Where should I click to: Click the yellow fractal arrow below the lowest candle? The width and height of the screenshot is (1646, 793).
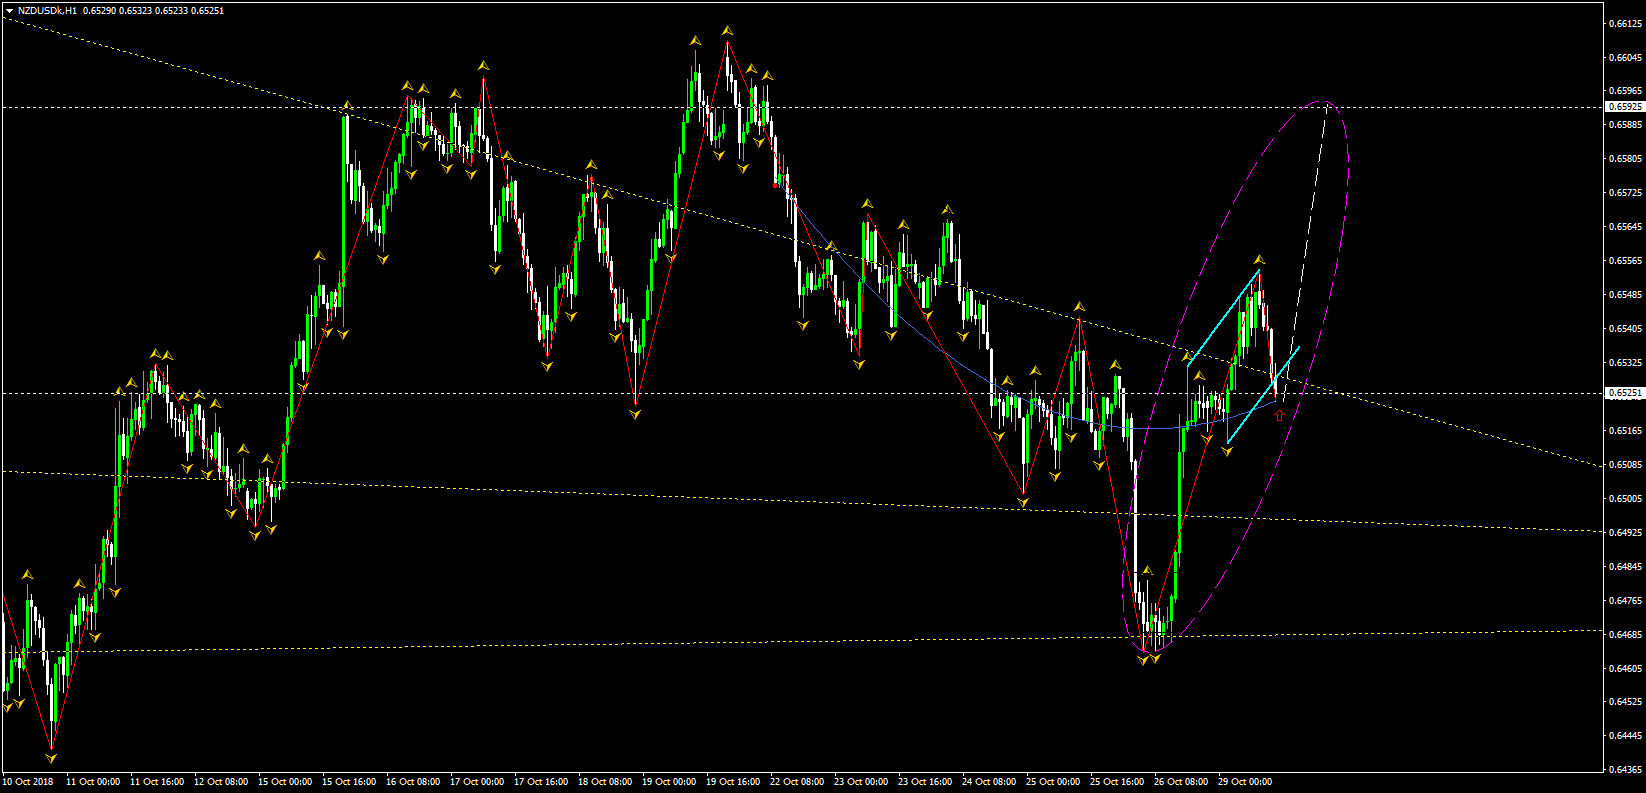pyautogui.click(x=51, y=758)
